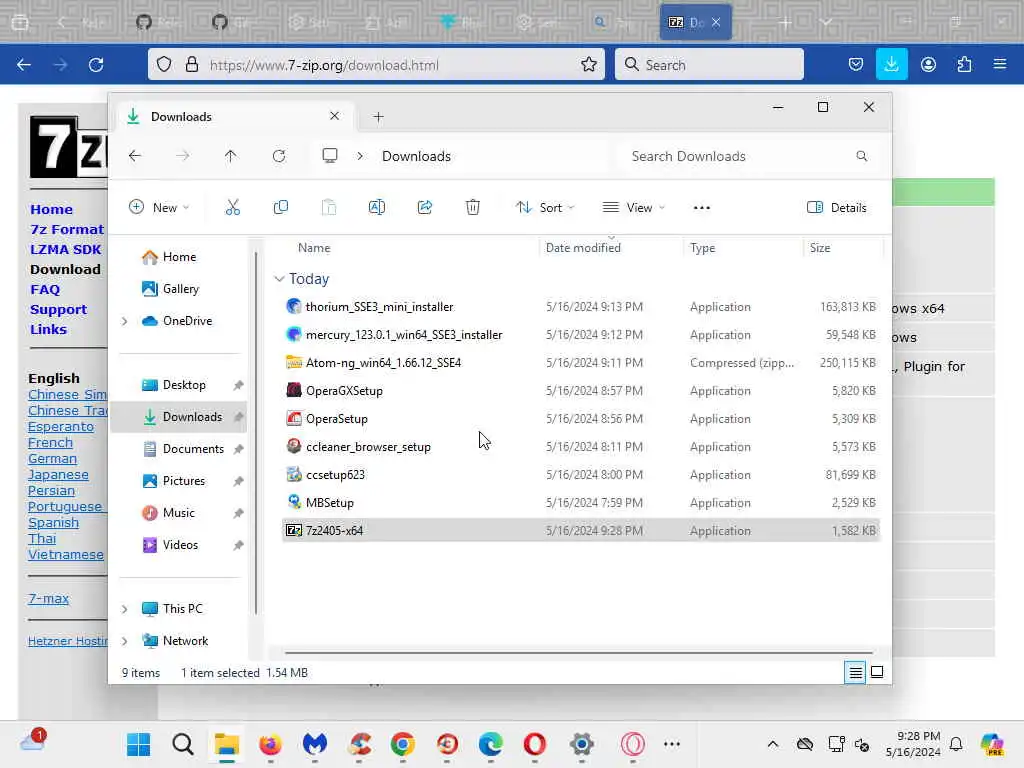Viewport: 1024px width, 768px height.
Task: Expand This PC tree node
Action: tap(124, 609)
